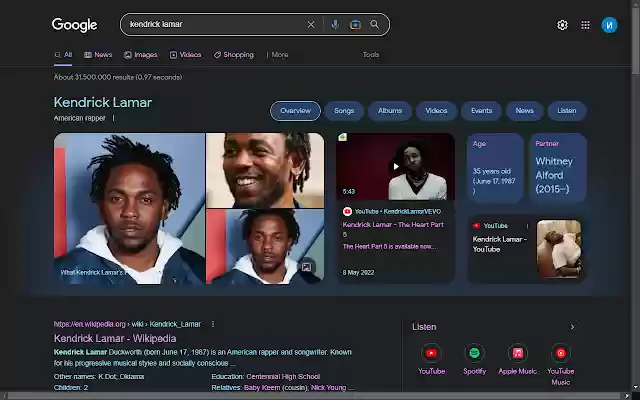Open the YouTube Music icon
Image resolution: width=640 pixels, height=400 pixels.
561,353
